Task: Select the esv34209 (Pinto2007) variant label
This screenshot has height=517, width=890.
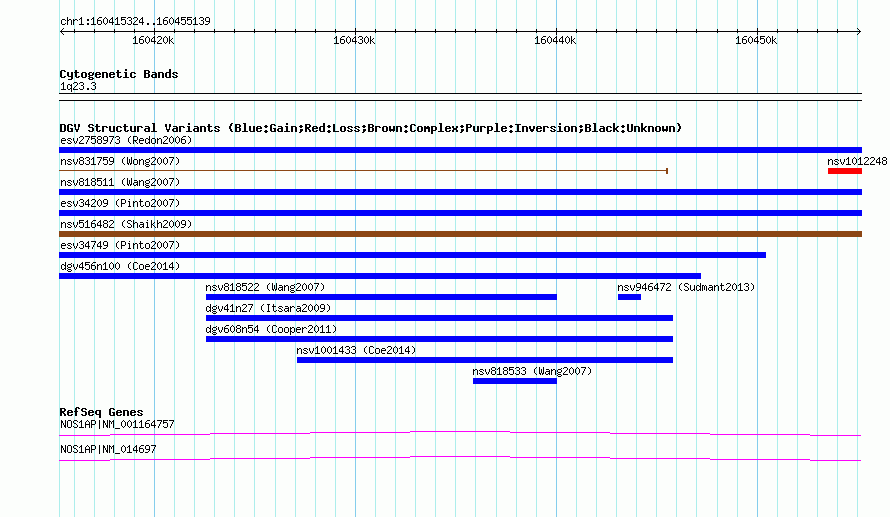Action: (x=120, y=203)
